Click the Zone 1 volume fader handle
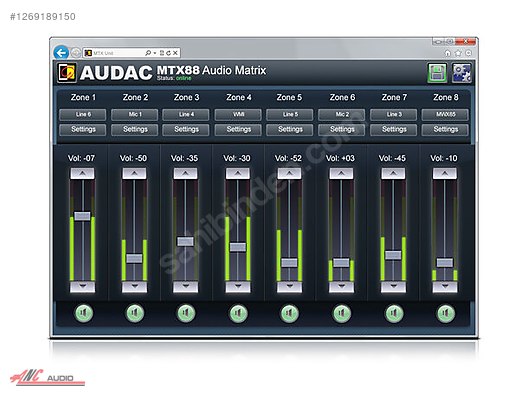The width and height of the screenshot is (528, 396). [82, 216]
